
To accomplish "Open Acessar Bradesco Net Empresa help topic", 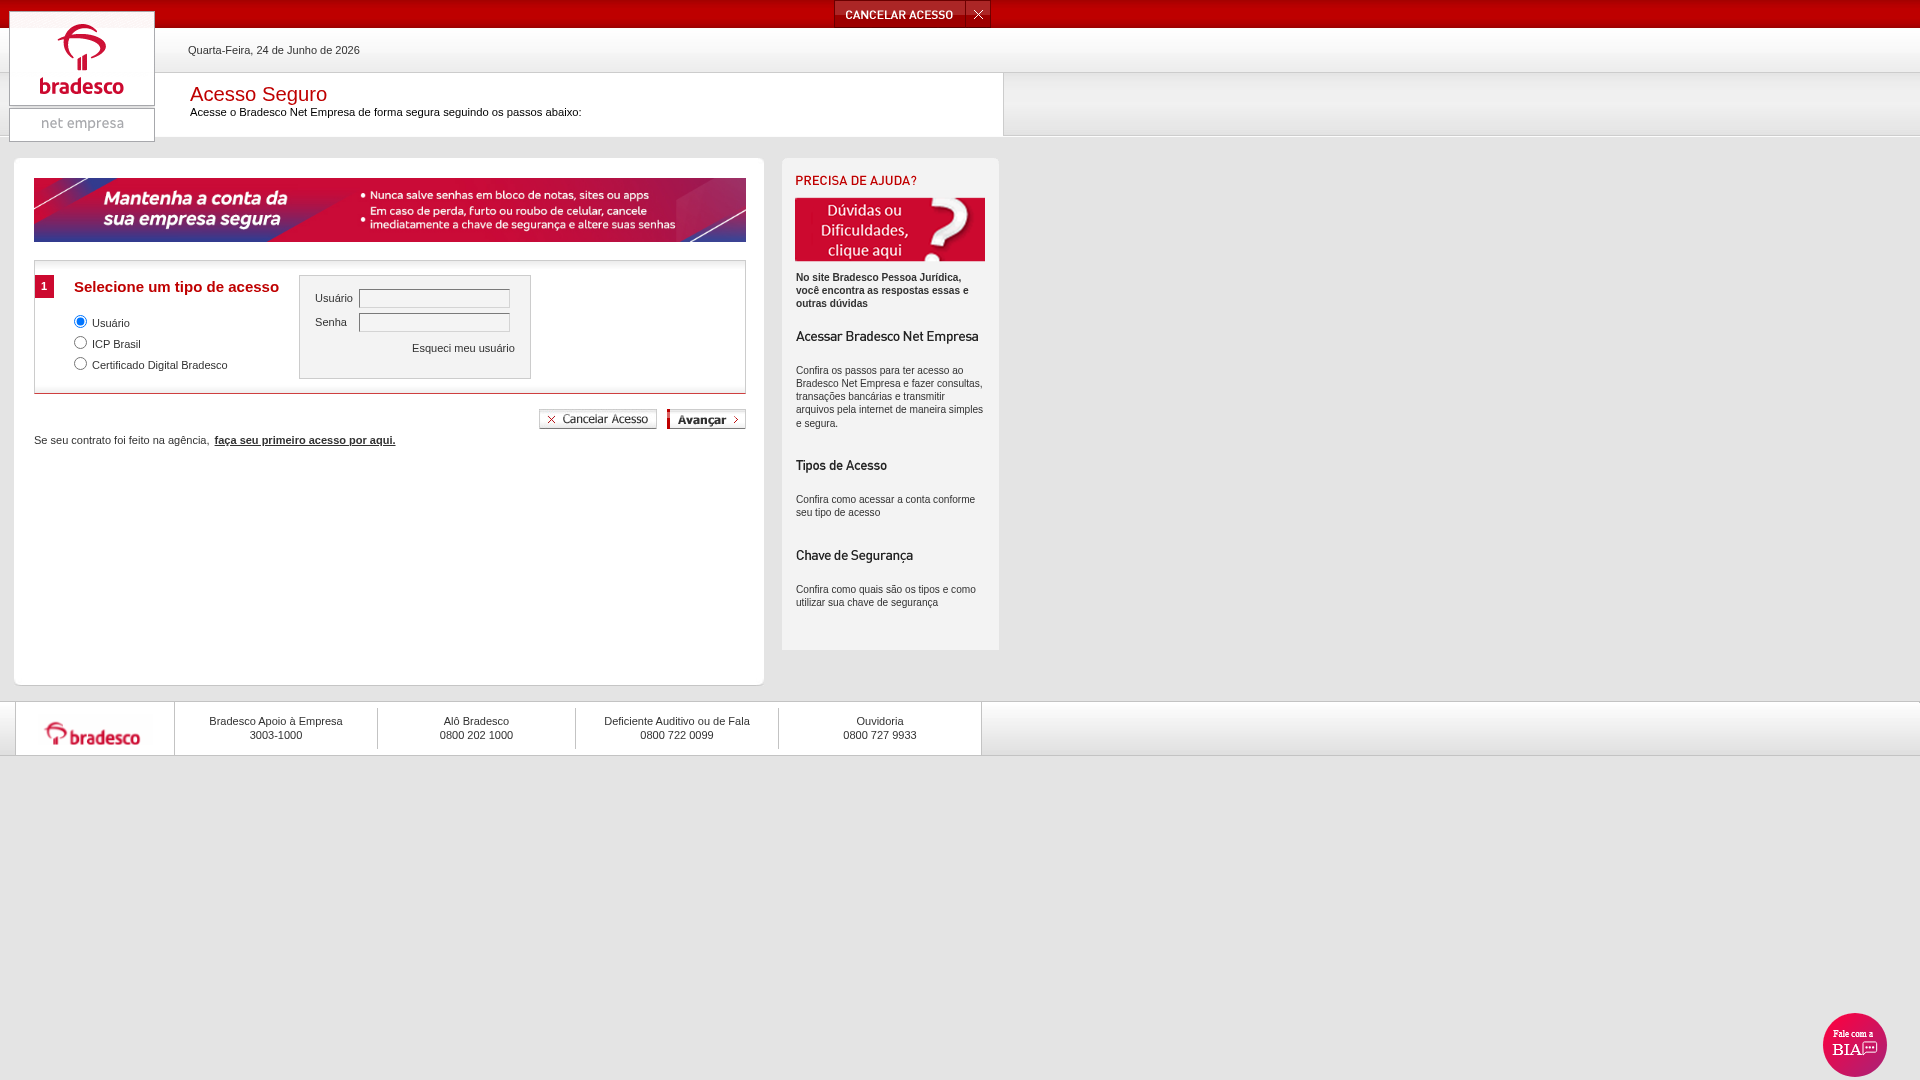I will pos(887,337).
